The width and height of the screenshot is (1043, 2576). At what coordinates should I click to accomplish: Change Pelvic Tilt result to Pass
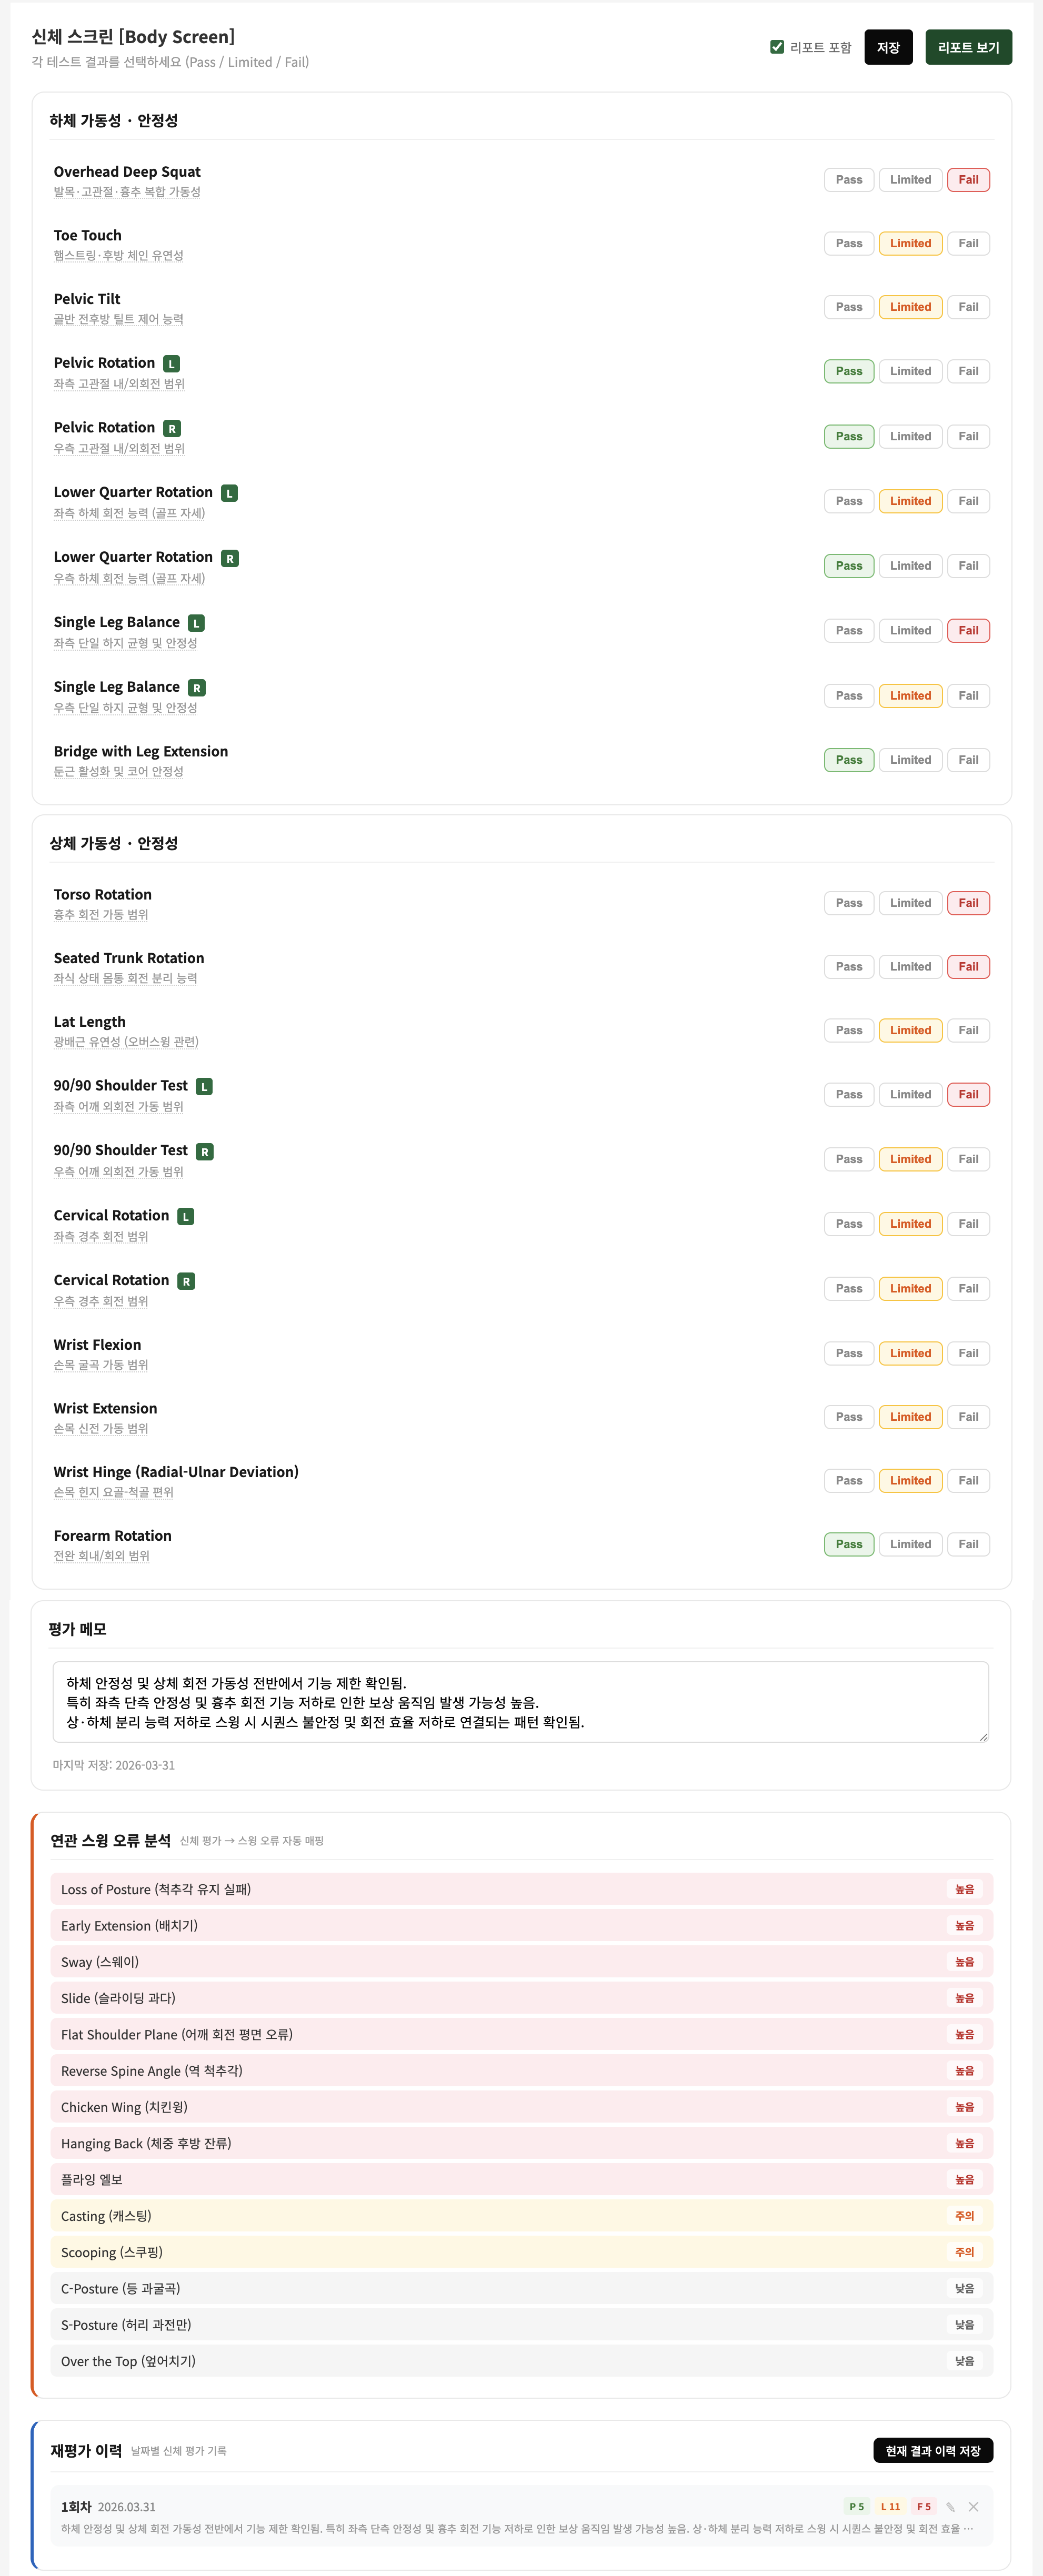coord(848,307)
